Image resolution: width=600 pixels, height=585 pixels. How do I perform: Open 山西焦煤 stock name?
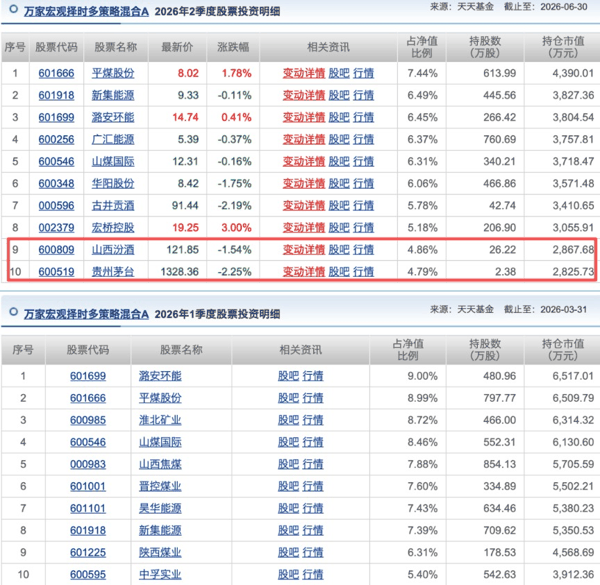click(160, 464)
